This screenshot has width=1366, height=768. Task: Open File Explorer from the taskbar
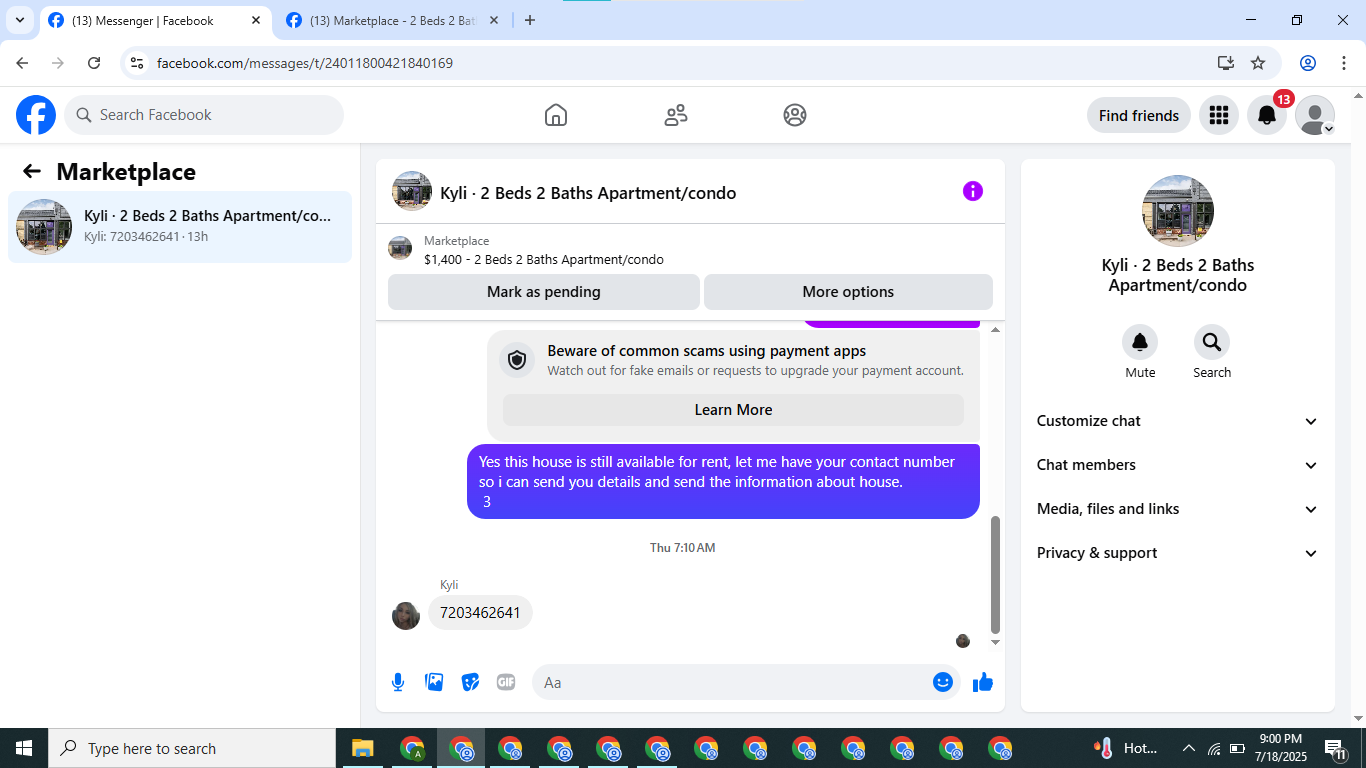pos(362,748)
